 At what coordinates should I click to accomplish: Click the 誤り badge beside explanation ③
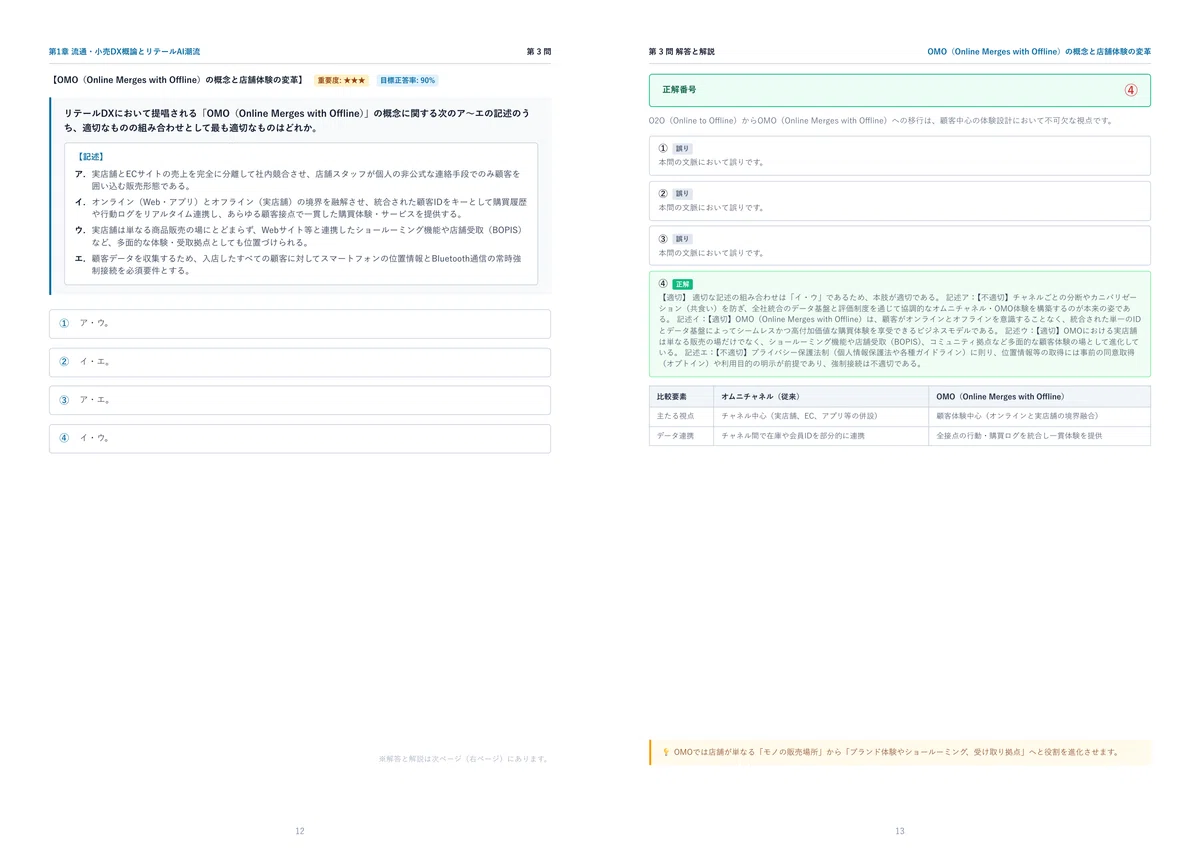click(682, 239)
